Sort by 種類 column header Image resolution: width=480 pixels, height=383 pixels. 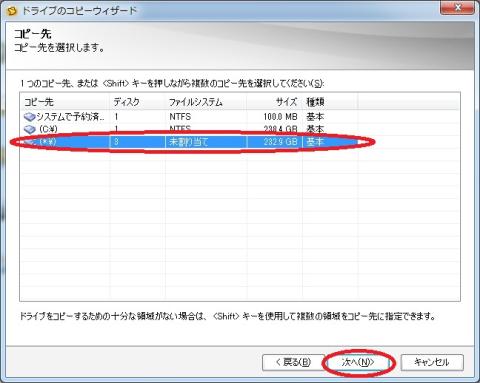click(x=330, y=102)
